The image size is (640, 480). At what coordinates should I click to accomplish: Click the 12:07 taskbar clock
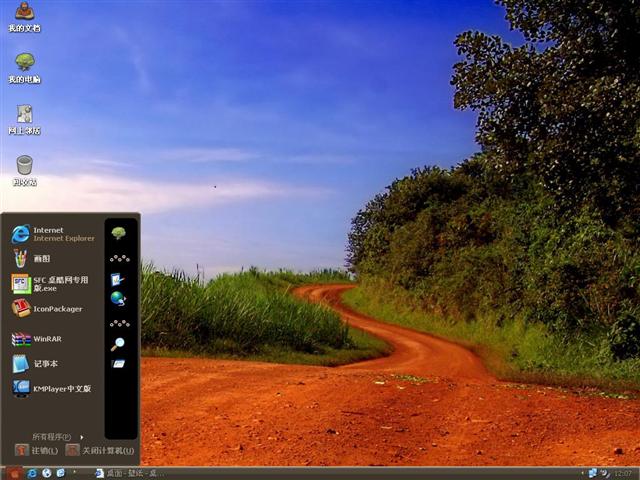(623, 473)
